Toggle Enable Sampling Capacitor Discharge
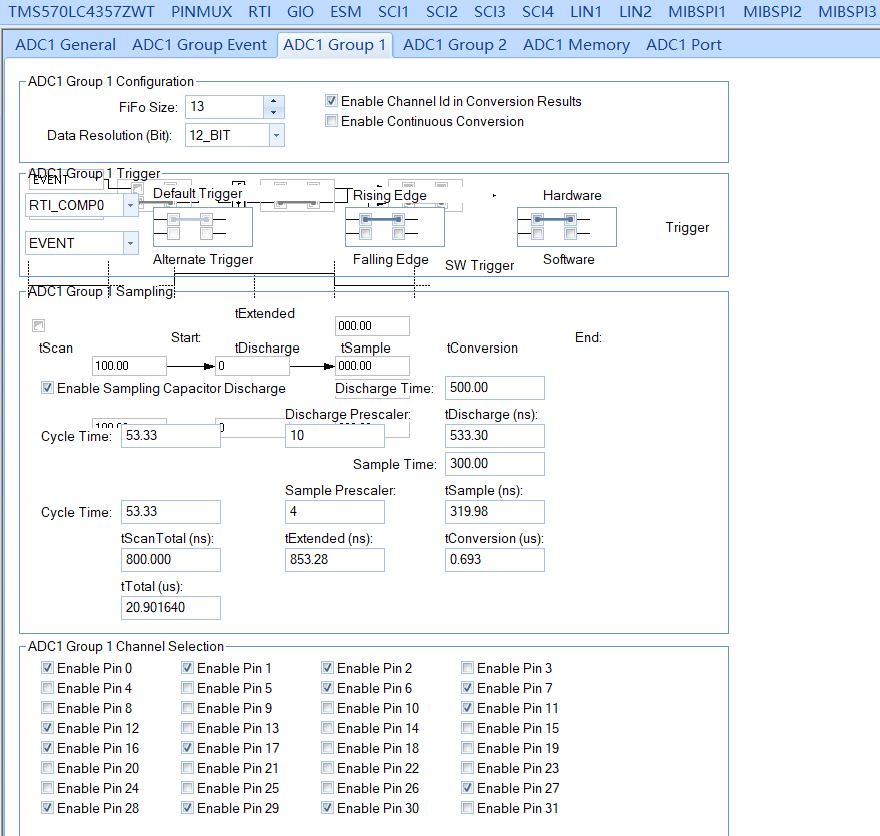This screenshot has height=836, width=880. (x=47, y=388)
